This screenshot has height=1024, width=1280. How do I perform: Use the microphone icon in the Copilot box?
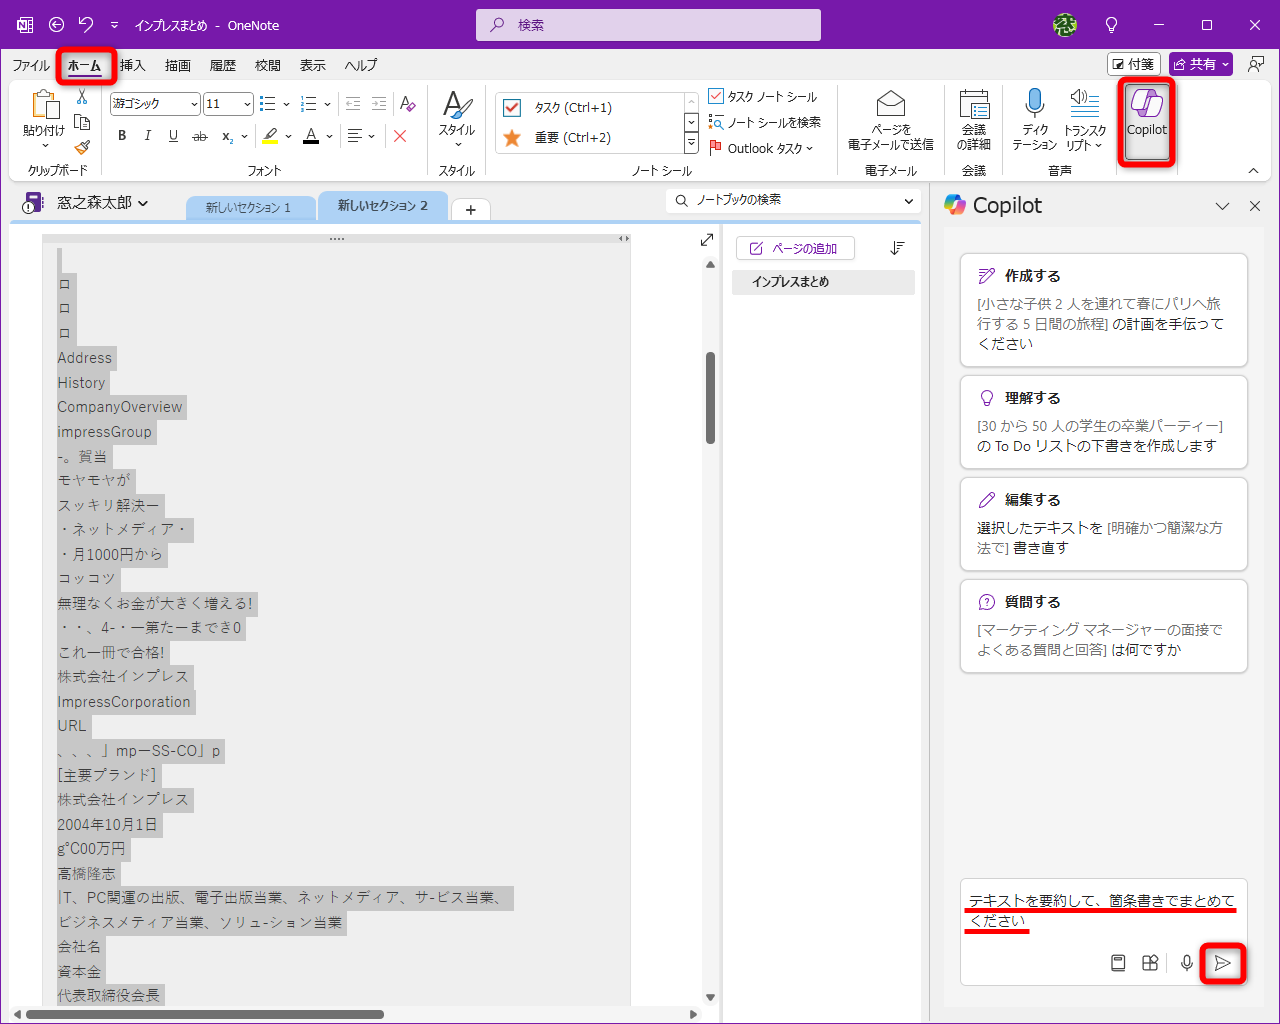tap(1186, 963)
